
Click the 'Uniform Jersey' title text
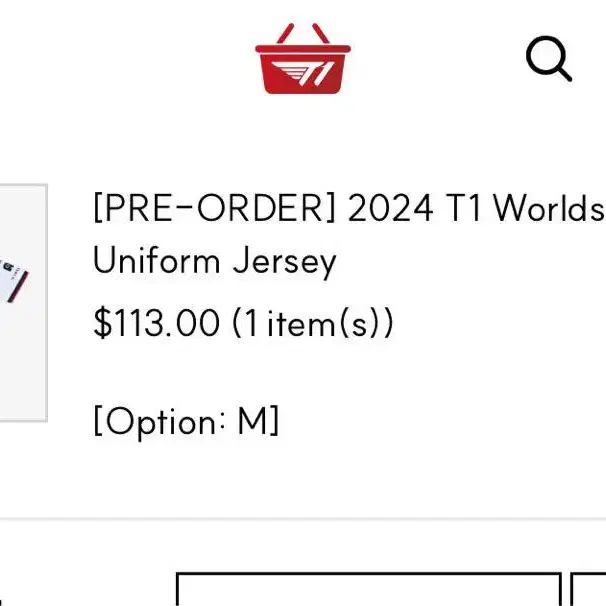coord(214,261)
